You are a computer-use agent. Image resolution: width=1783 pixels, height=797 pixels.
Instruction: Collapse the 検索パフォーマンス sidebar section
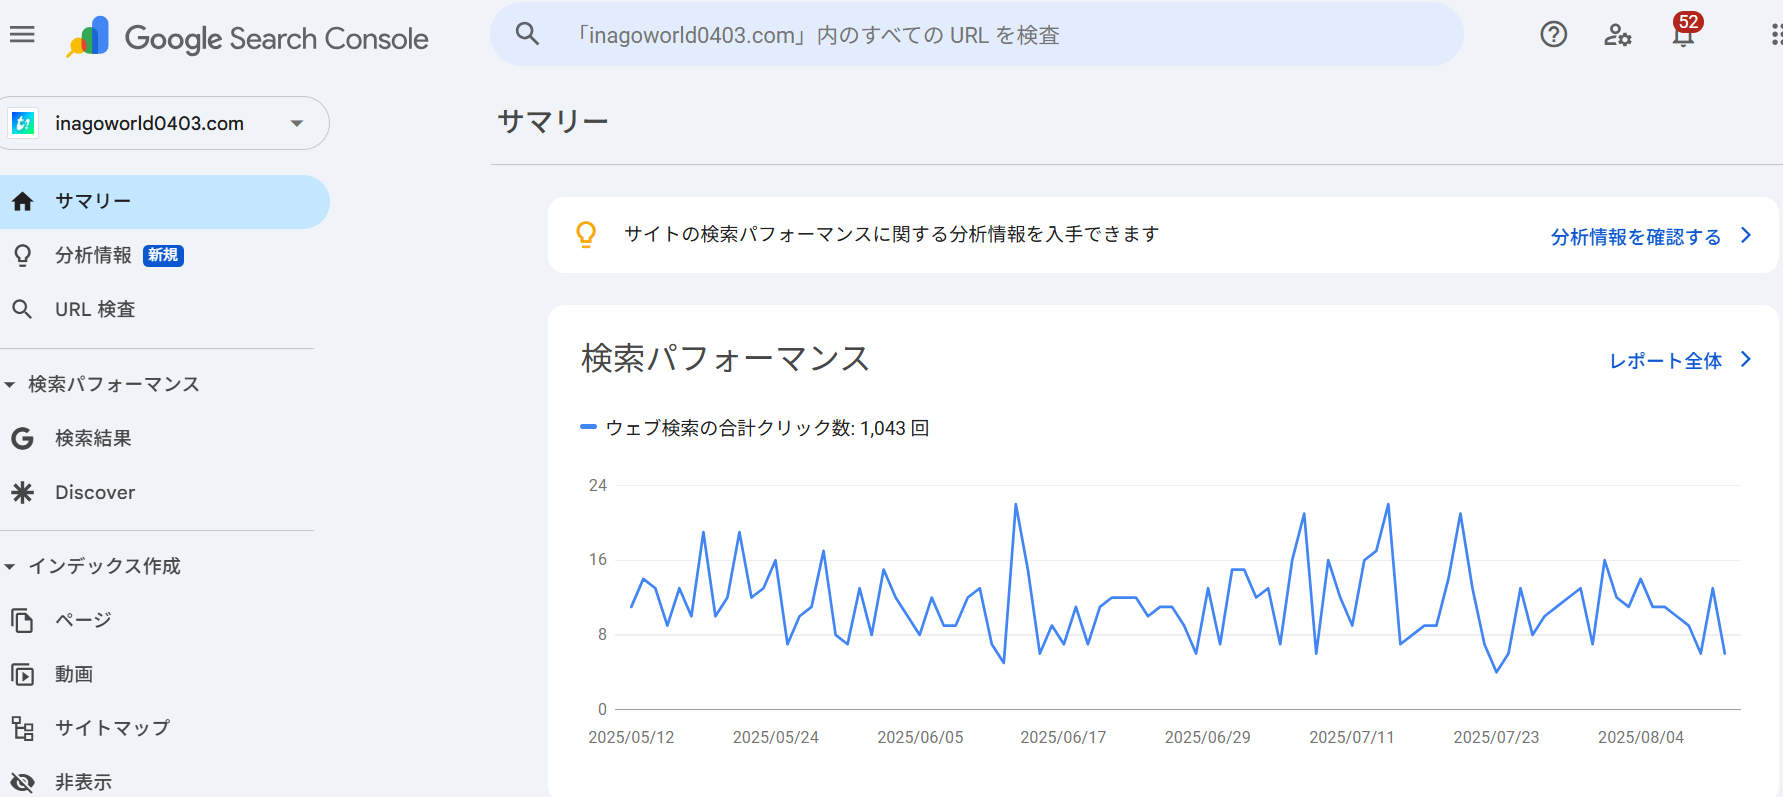click(x=10, y=384)
